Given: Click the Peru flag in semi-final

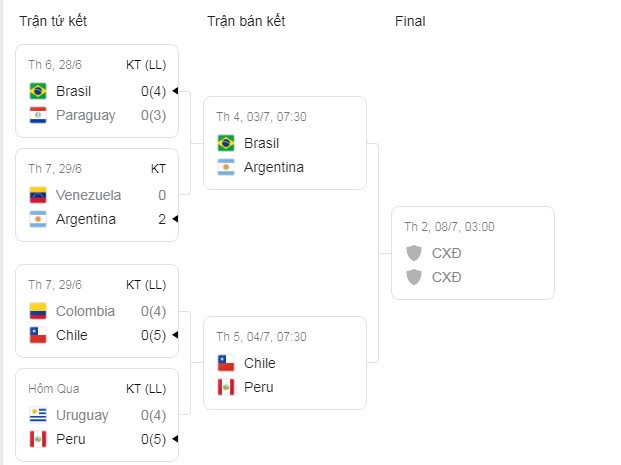Looking at the screenshot, I should (226, 387).
